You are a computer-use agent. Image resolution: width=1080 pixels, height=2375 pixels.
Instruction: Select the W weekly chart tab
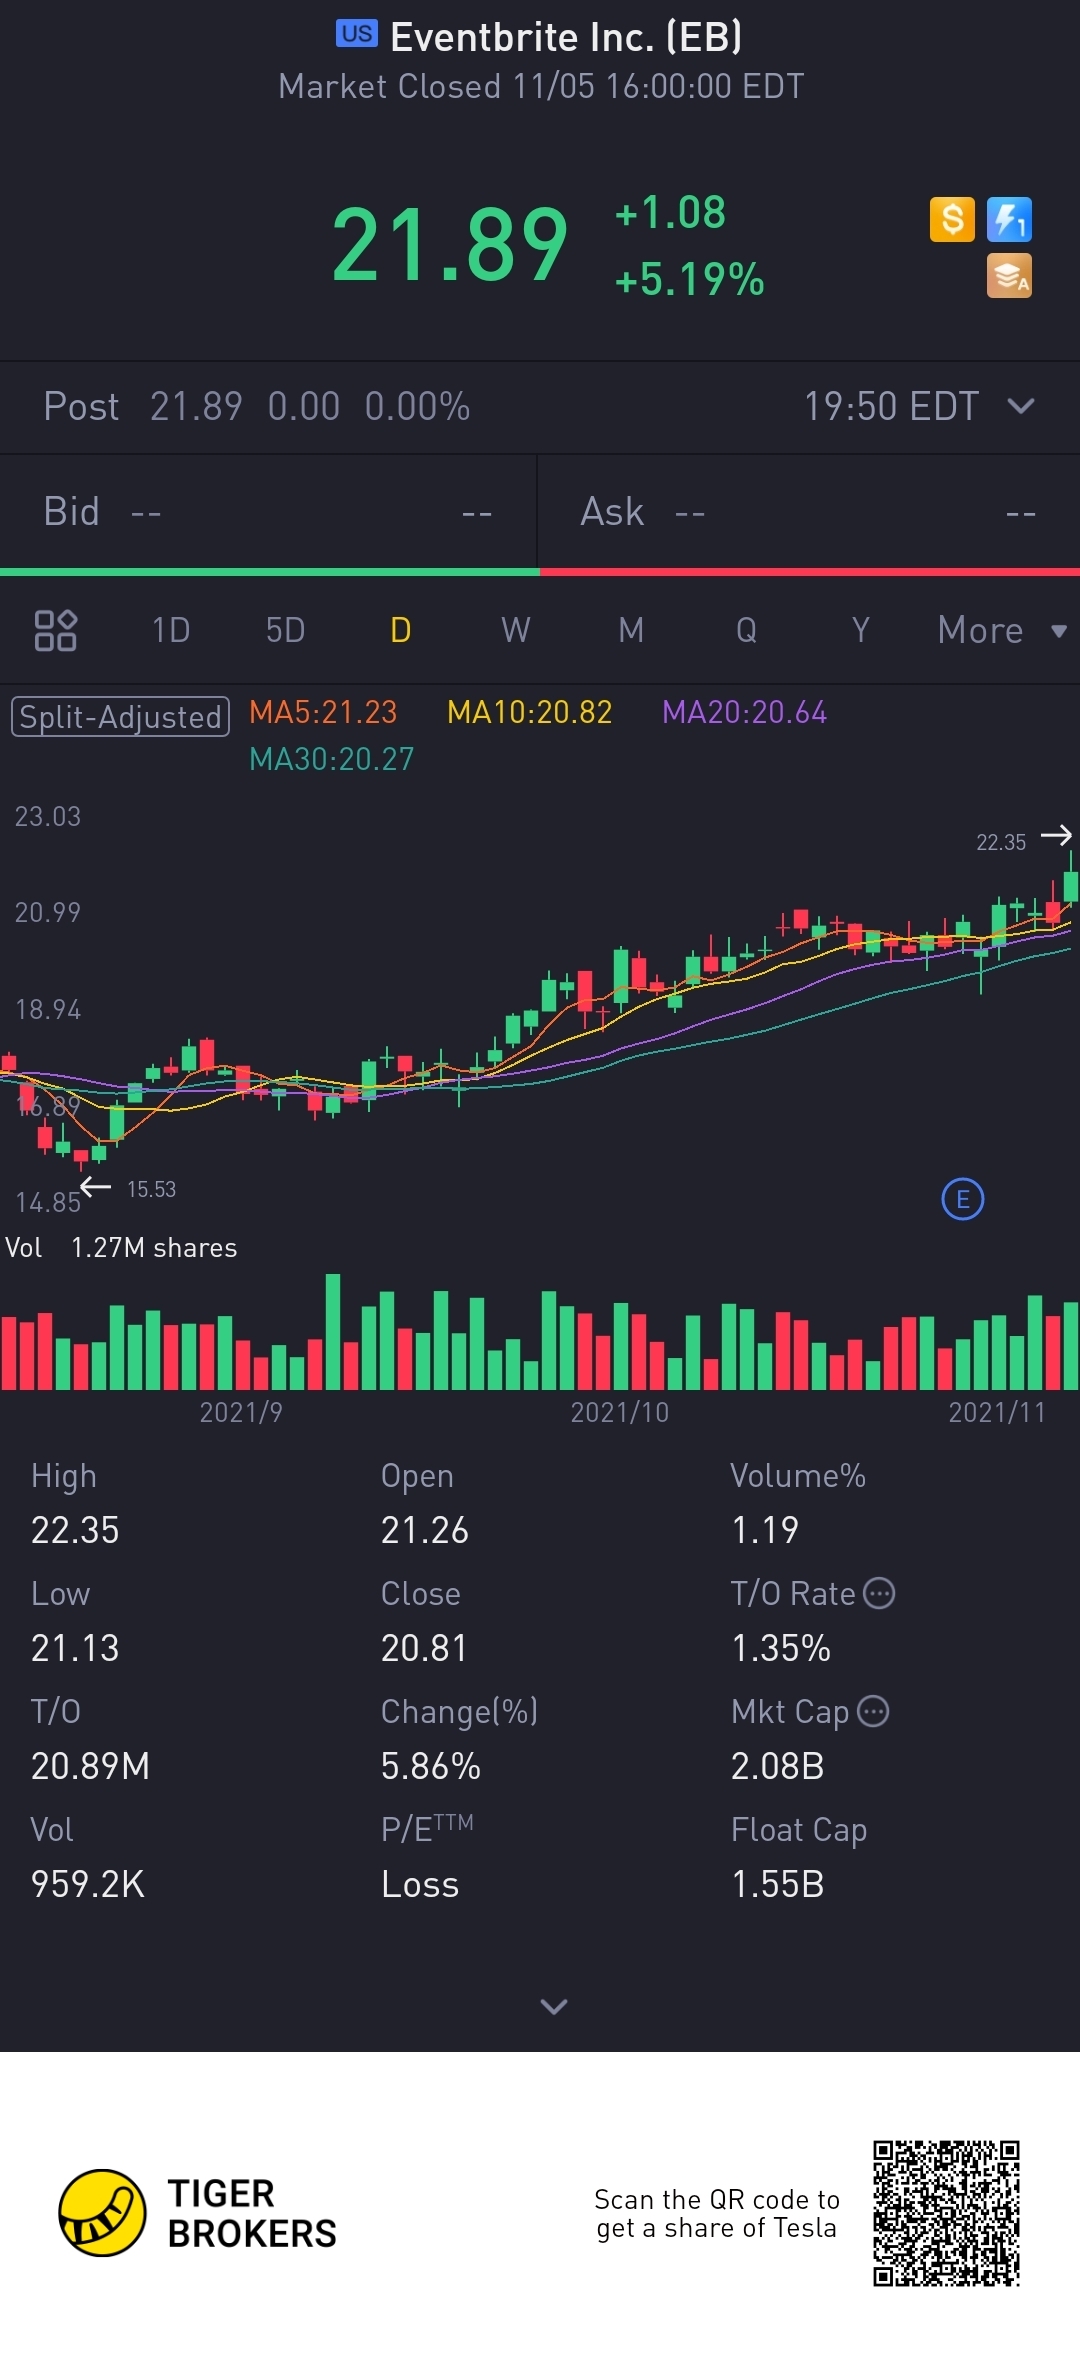click(515, 630)
